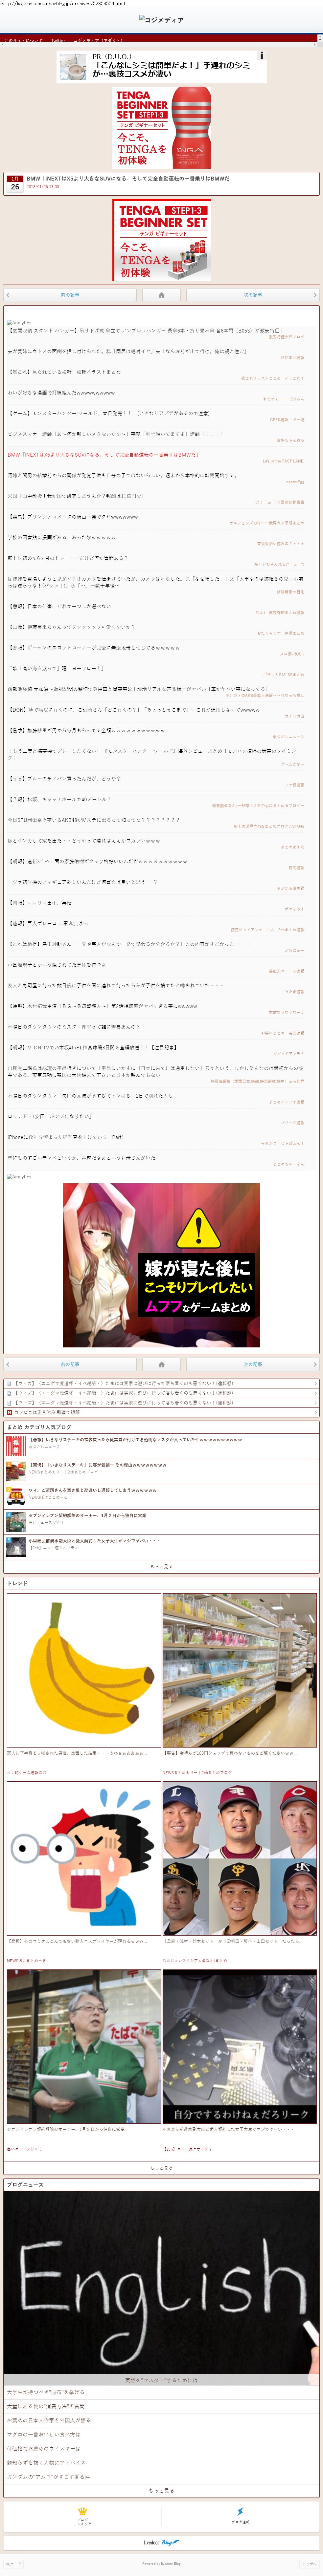Click the コジメディア site logo image
Image resolution: width=323 pixels, height=2576 pixels.
pyautogui.click(x=161, y=20)
